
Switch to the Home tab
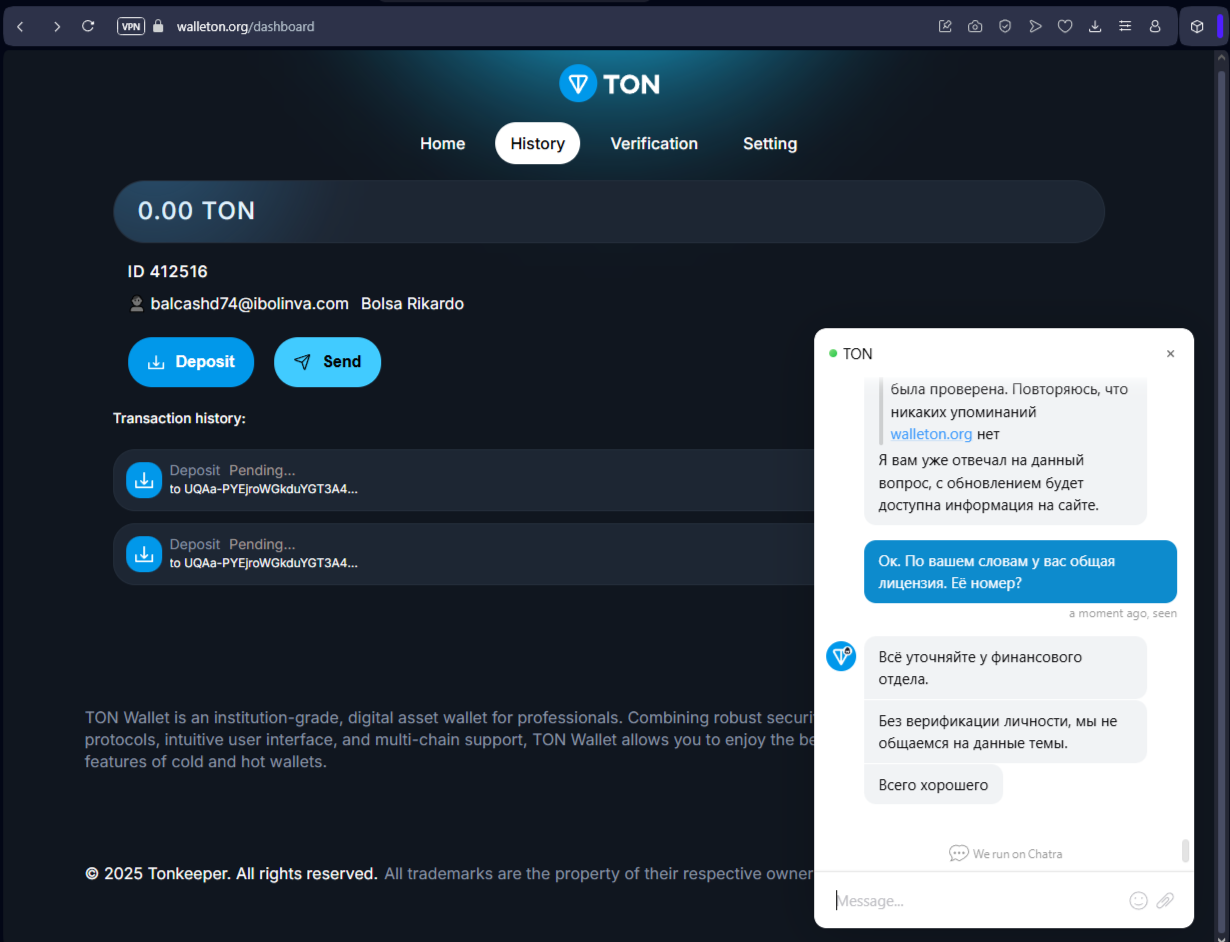pos(442,143)
